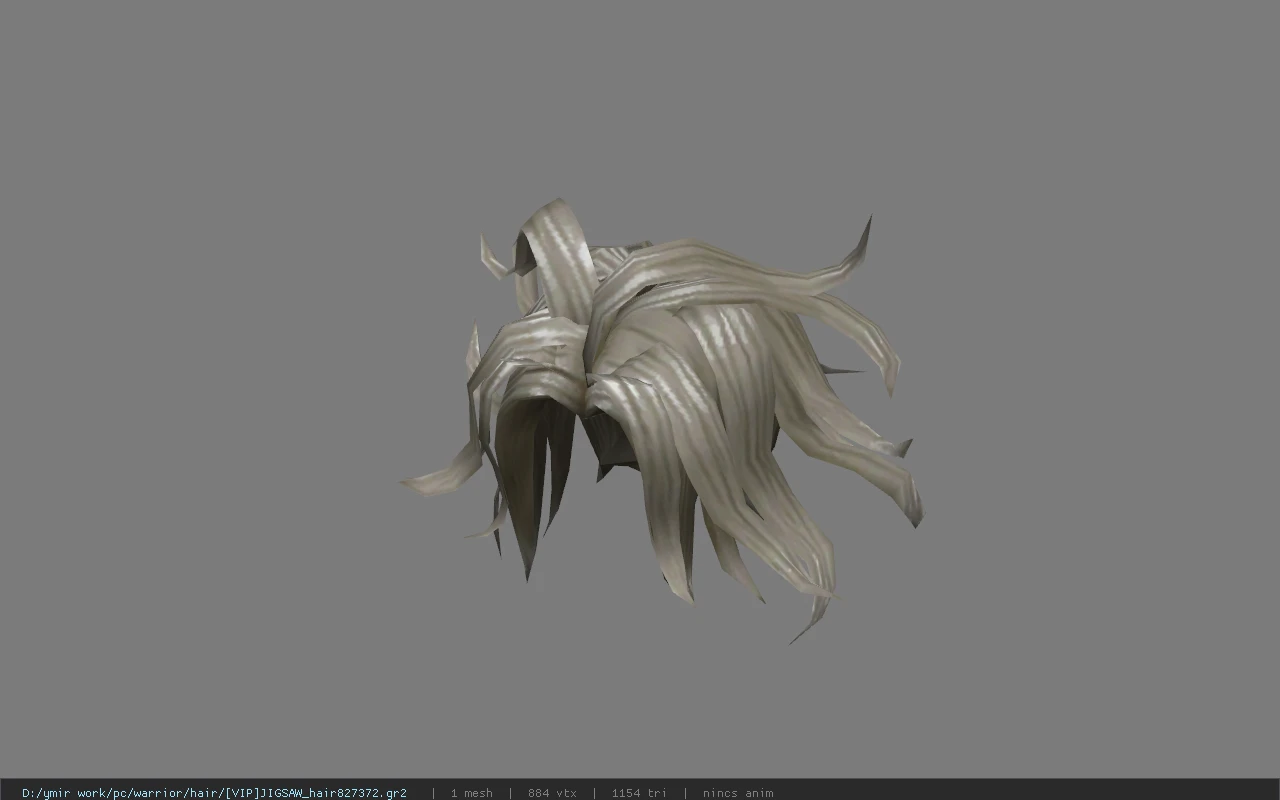
Task: Click the "1154 tri" triangle count
Action: coord(639,793)
